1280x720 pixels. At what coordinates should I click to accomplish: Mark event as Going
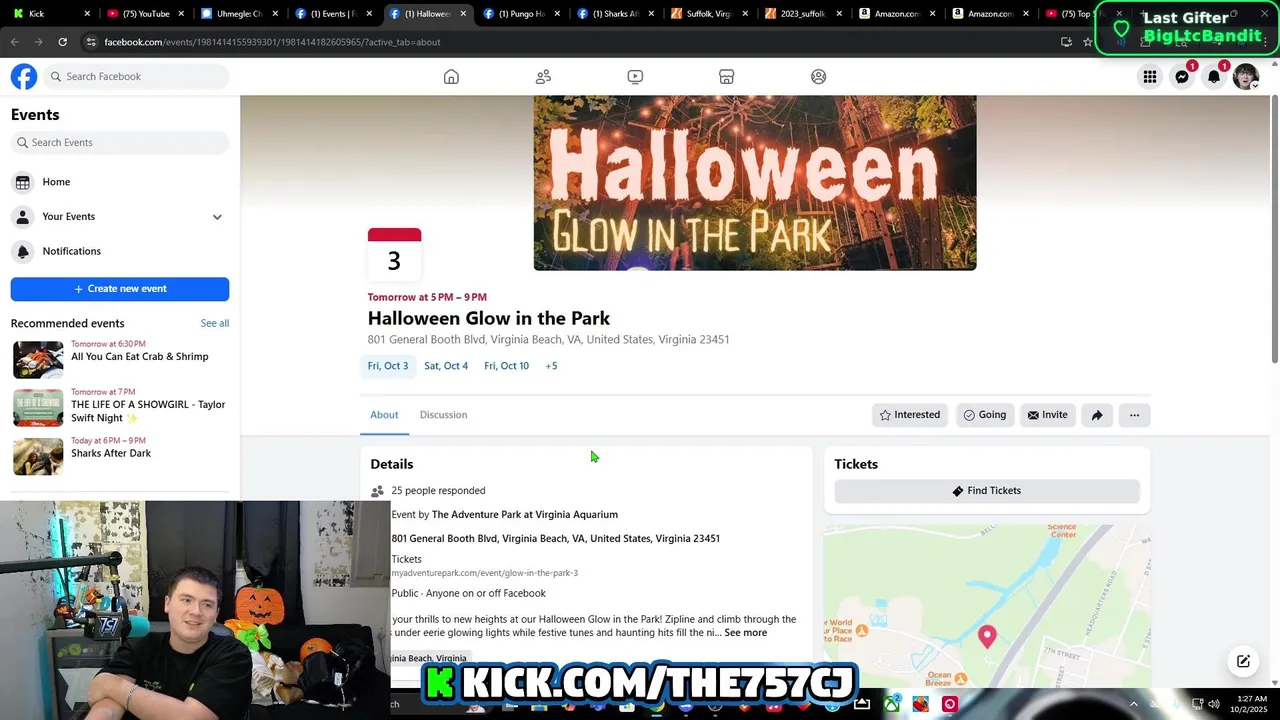click(x=984, y=415)
